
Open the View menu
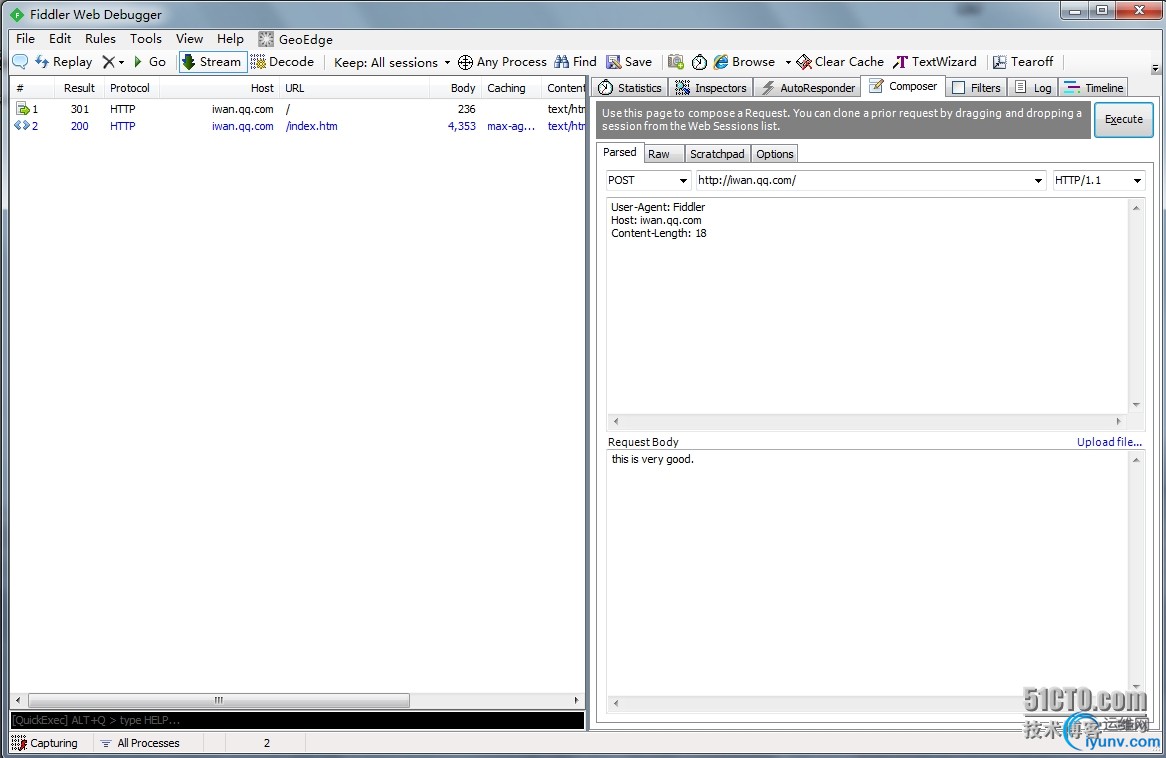[190, 39]
